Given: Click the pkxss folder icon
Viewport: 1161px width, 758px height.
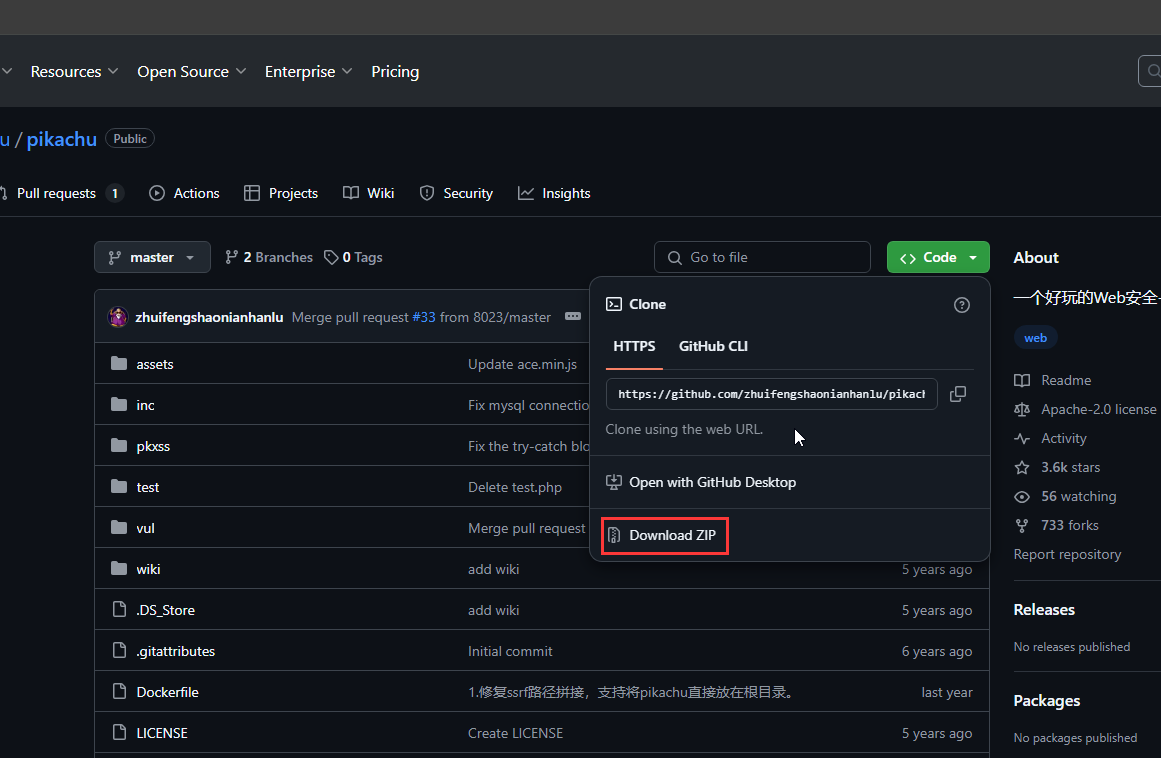Looking at the screenshot, I should point(118,446).
